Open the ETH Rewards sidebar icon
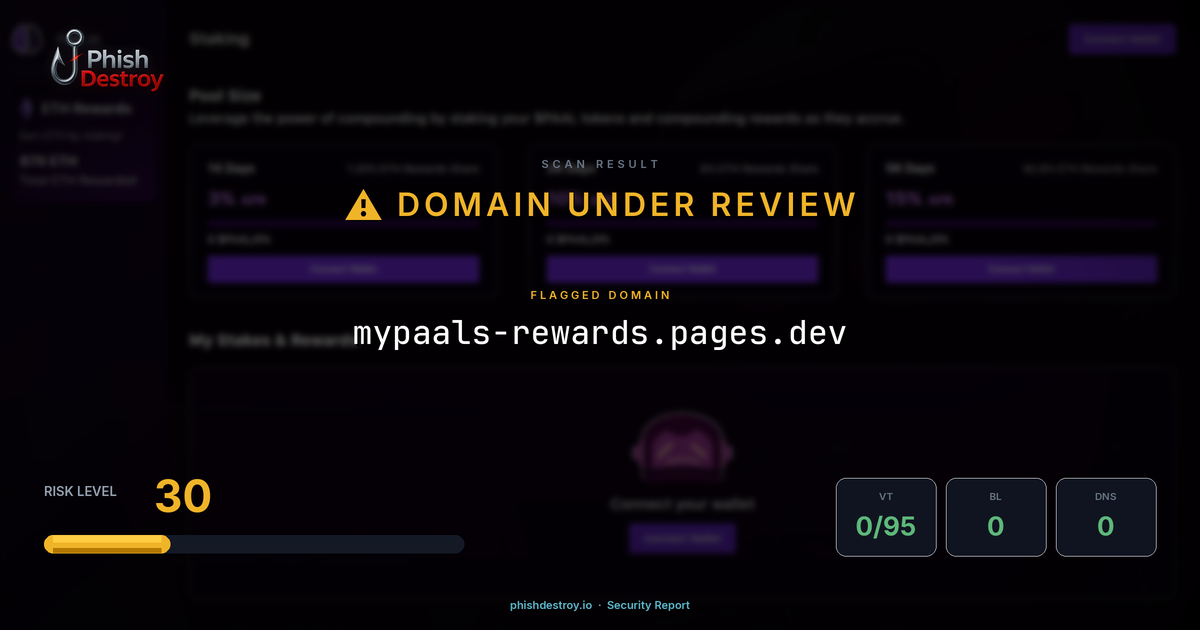 click(24, 107)
